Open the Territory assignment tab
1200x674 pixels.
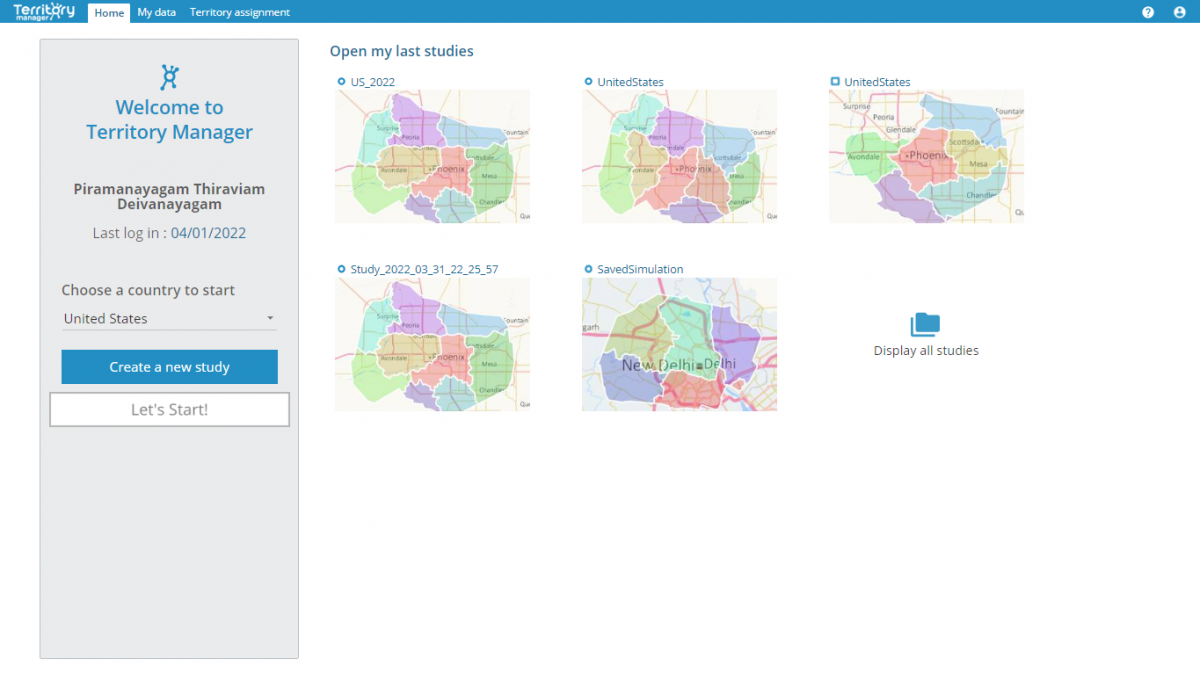[240, 12]
